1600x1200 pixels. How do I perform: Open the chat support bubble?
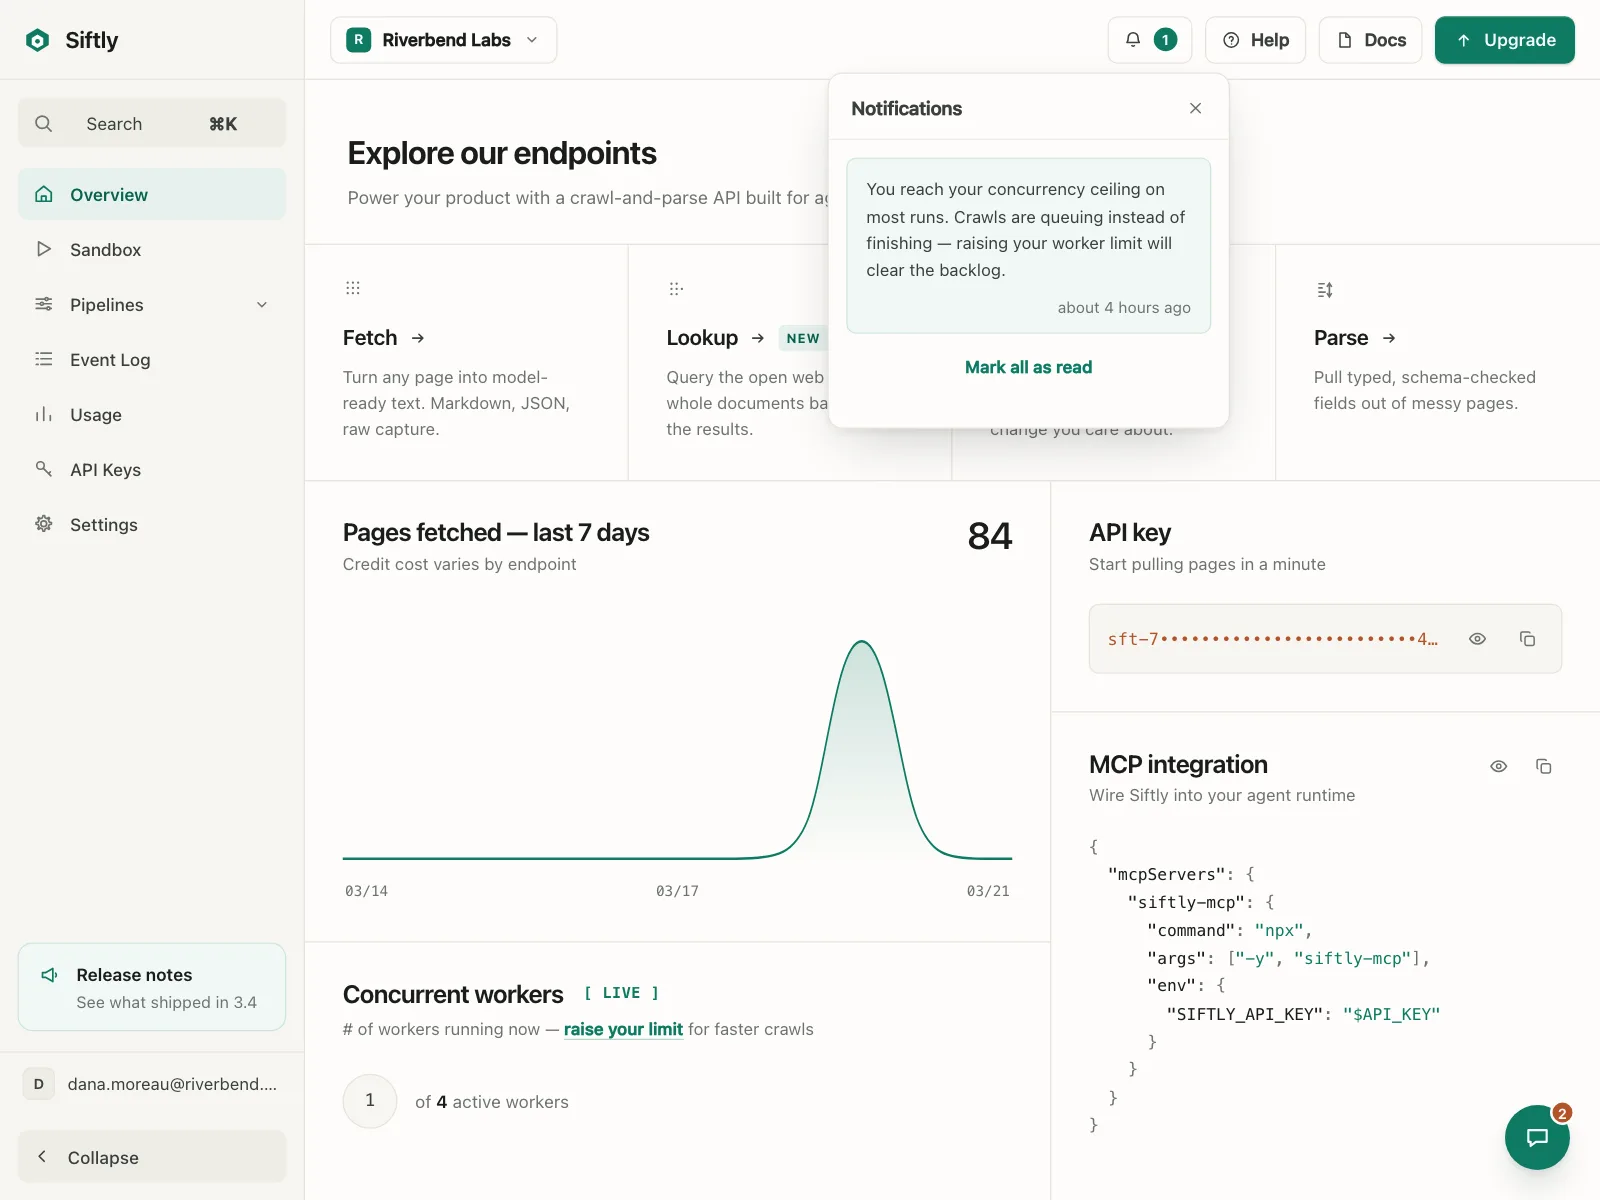[x=1537, y=1137]
